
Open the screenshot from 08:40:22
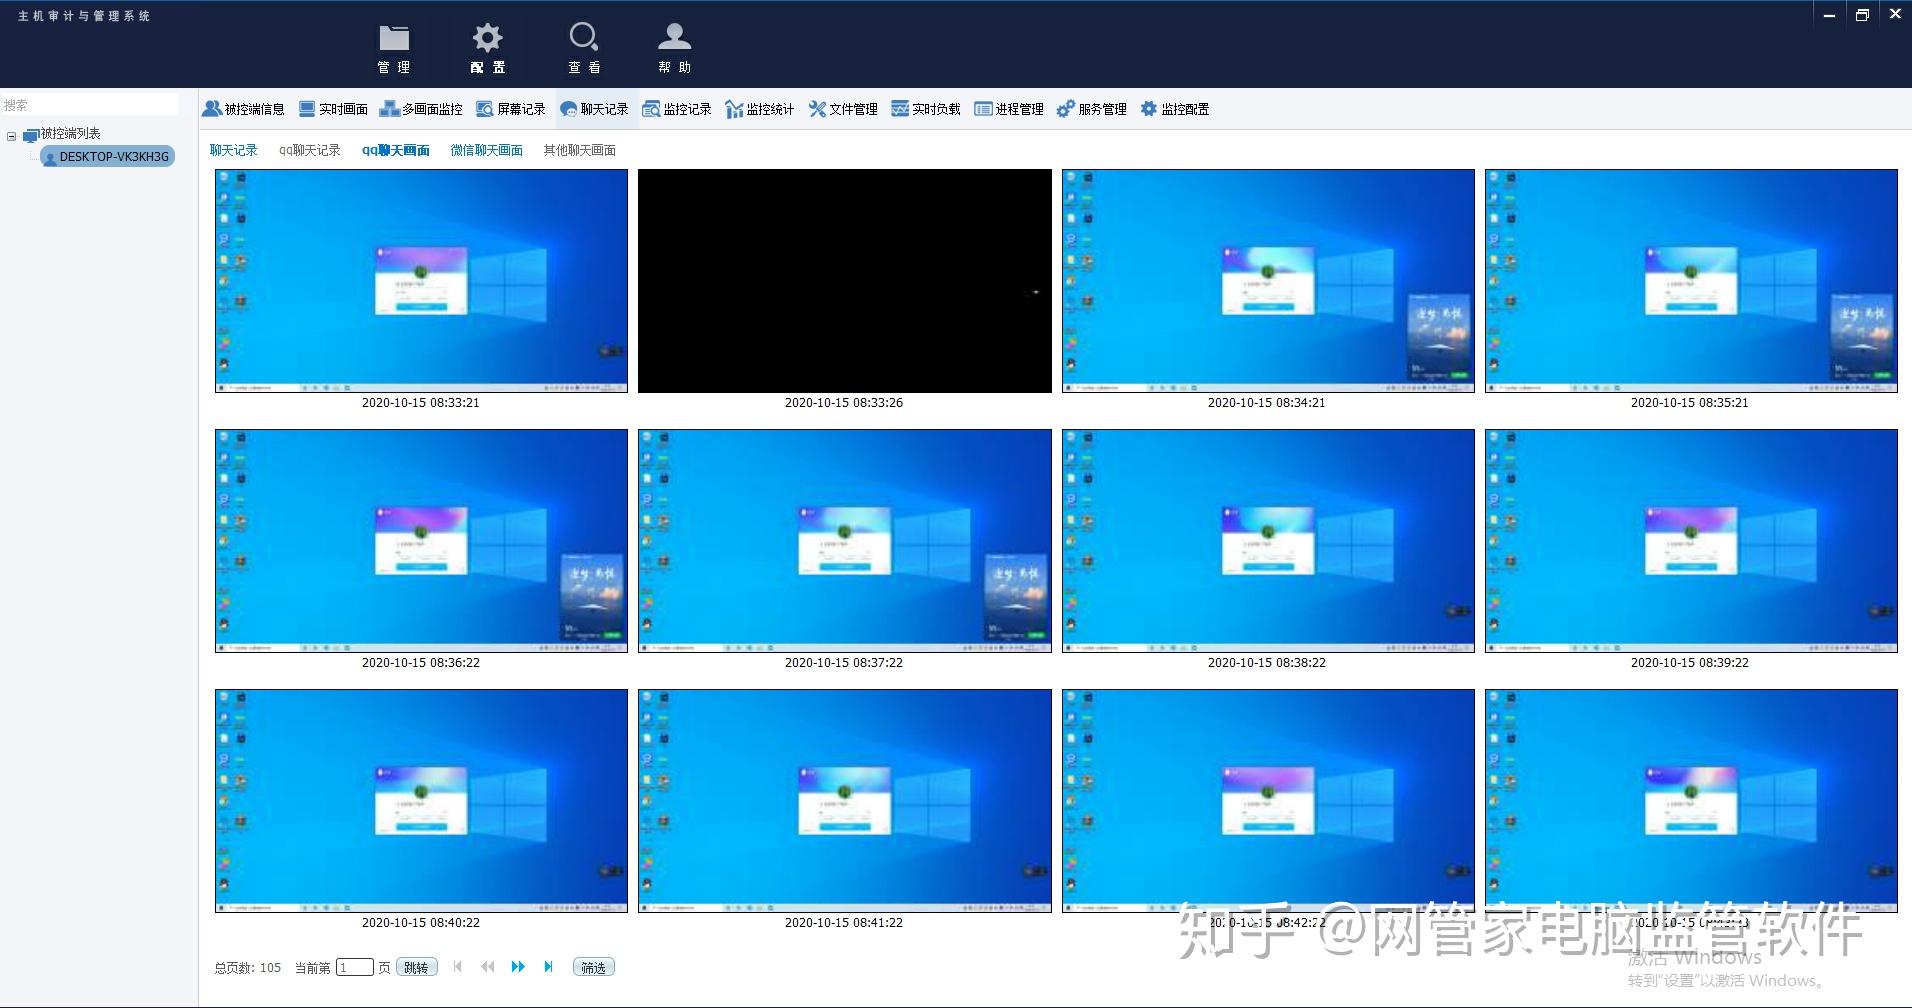pos(421,801)
